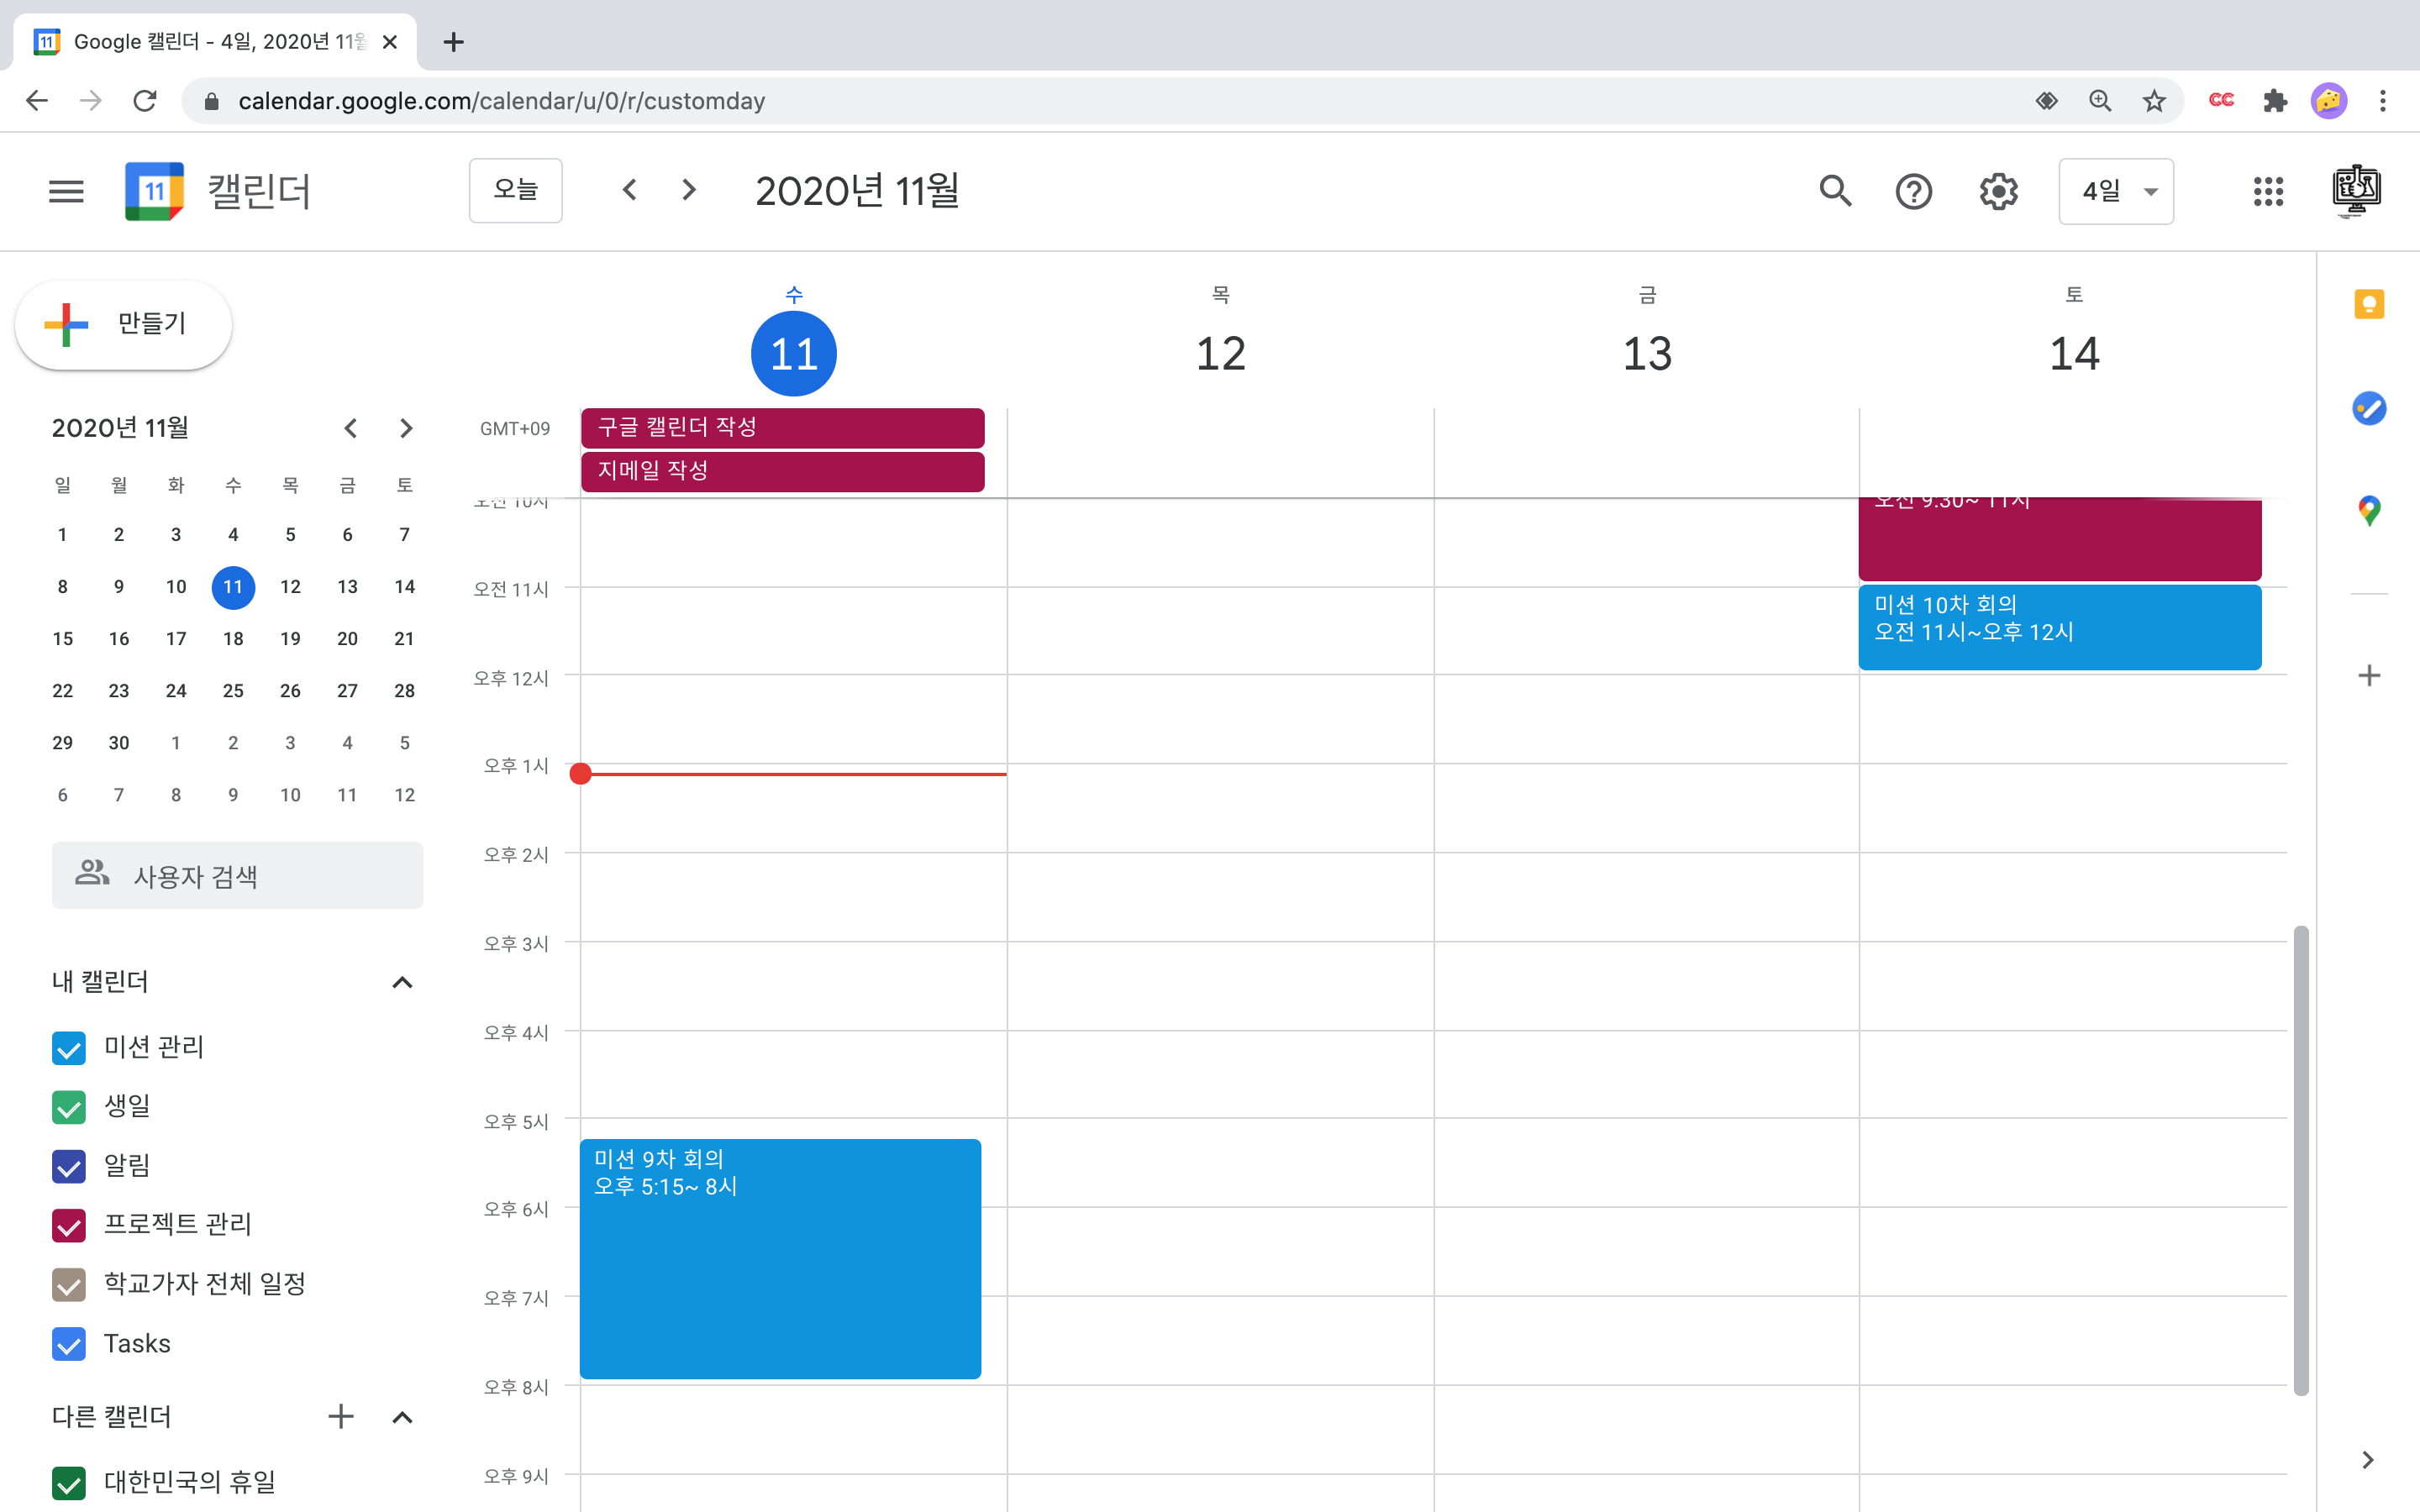The image size is (2420, 1512).
Task: Click the vertical scrollbar of calendar grid
Action: [x=2300, y=1160]
